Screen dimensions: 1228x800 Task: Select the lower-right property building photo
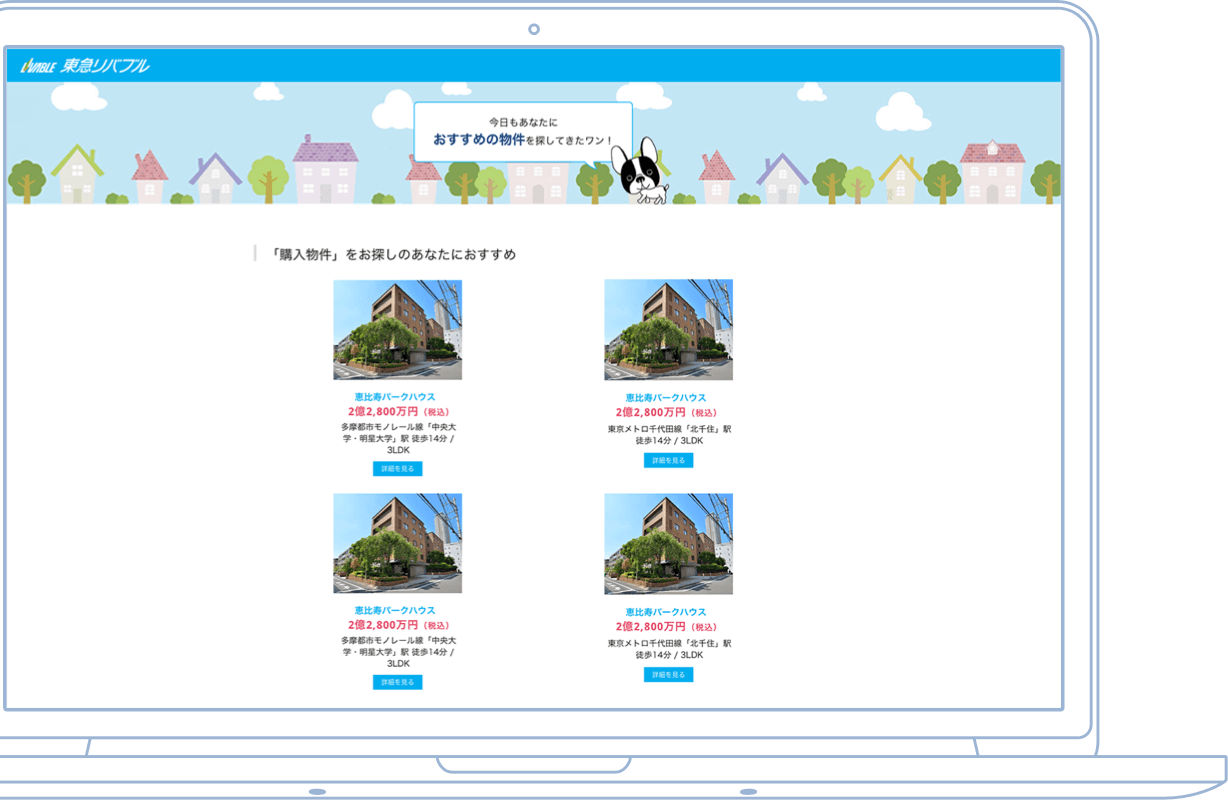coord(668,543)
